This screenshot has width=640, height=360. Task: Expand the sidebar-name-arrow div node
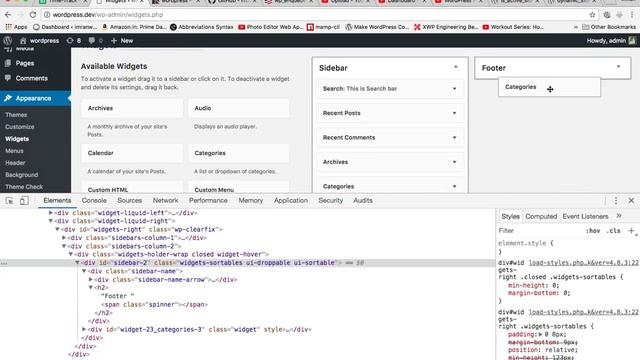point(91,280)
